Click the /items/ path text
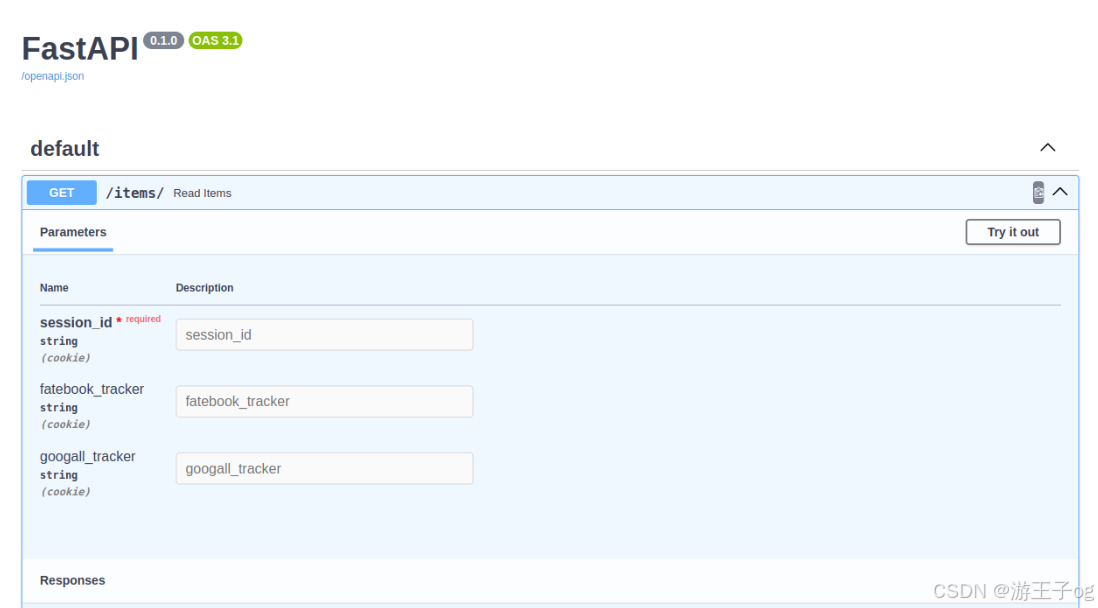Screen dimensions: 1098x608 pos(135,192)
